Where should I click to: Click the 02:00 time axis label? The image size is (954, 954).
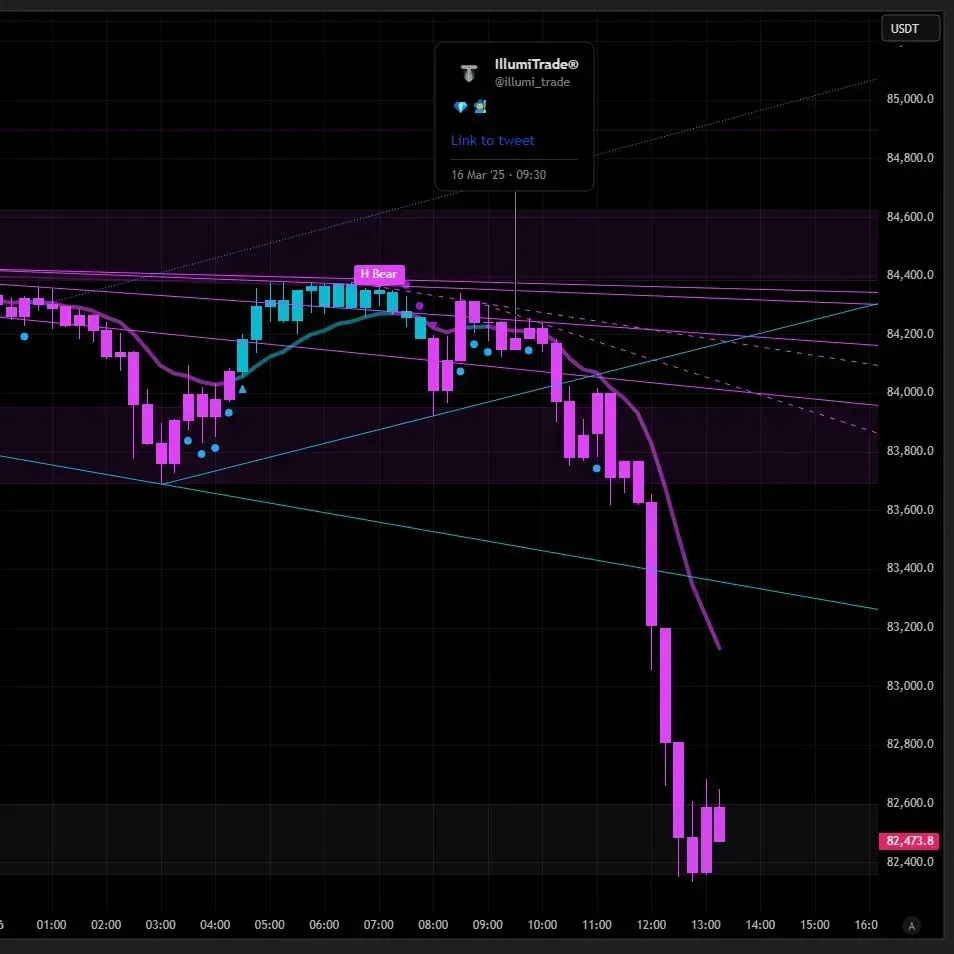pos(106,925)
